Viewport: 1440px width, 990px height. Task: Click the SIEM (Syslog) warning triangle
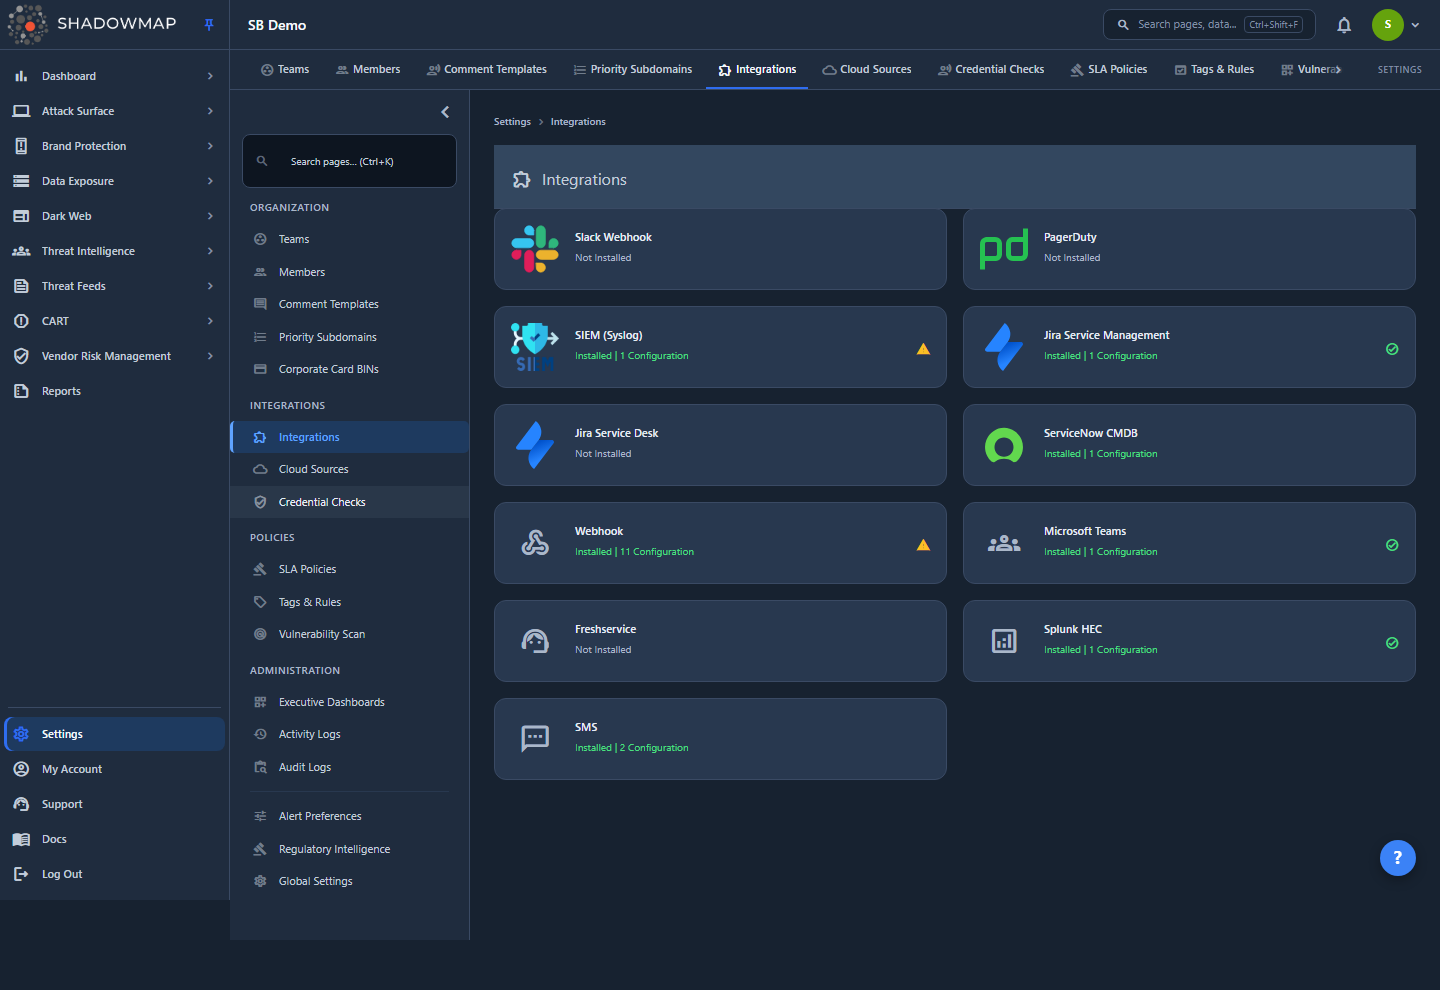point(923,349)
